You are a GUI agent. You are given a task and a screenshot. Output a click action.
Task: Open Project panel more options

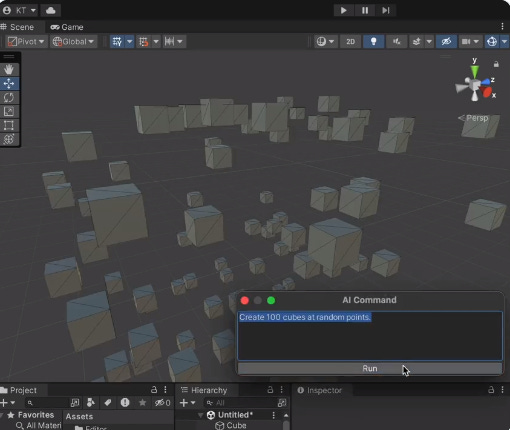click(165, 390)
